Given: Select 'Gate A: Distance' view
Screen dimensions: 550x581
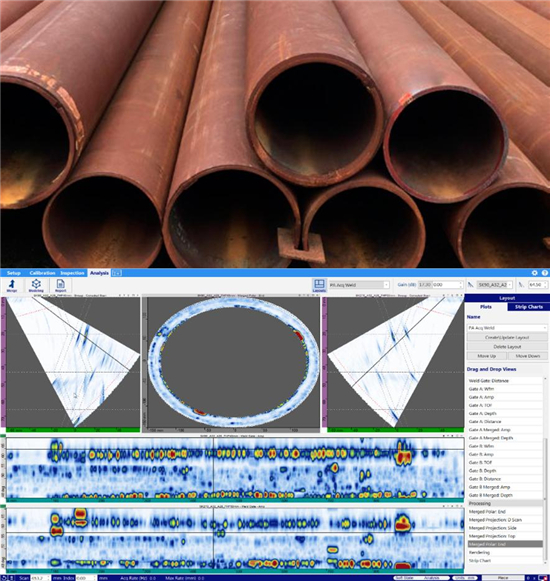Looking at the screenshot, I should [x=505, y=421].
